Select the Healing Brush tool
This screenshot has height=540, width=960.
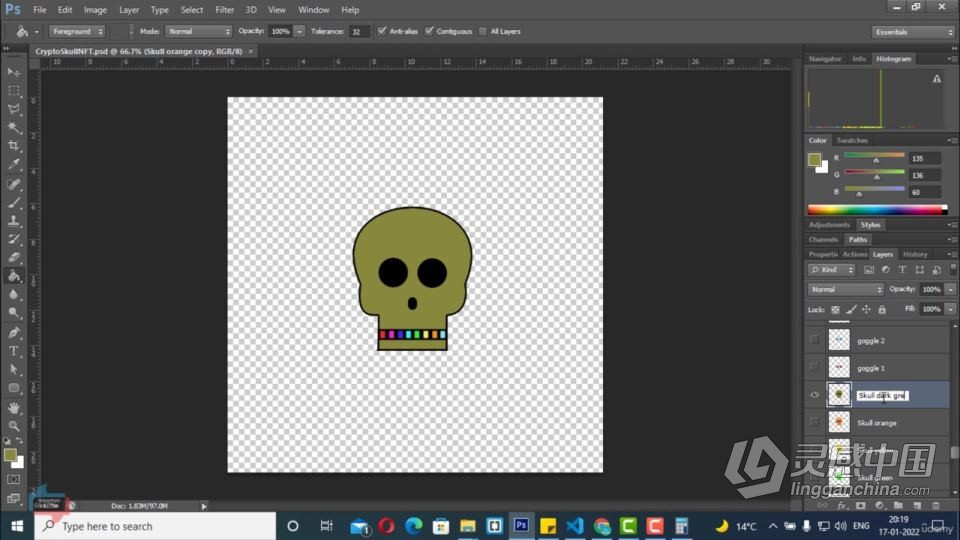point(13,184)
